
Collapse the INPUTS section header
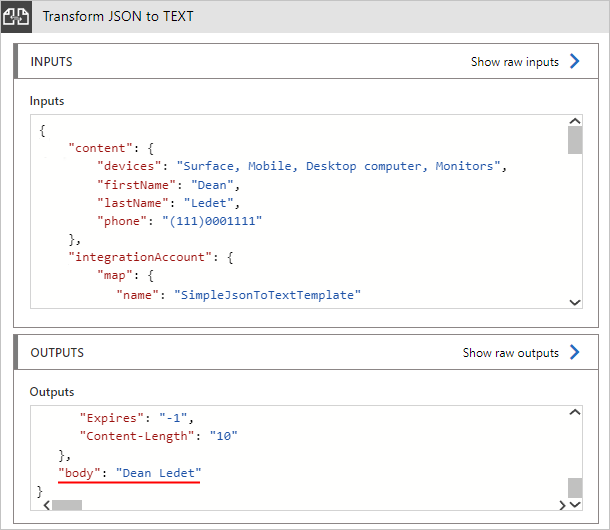click(52, 62)
